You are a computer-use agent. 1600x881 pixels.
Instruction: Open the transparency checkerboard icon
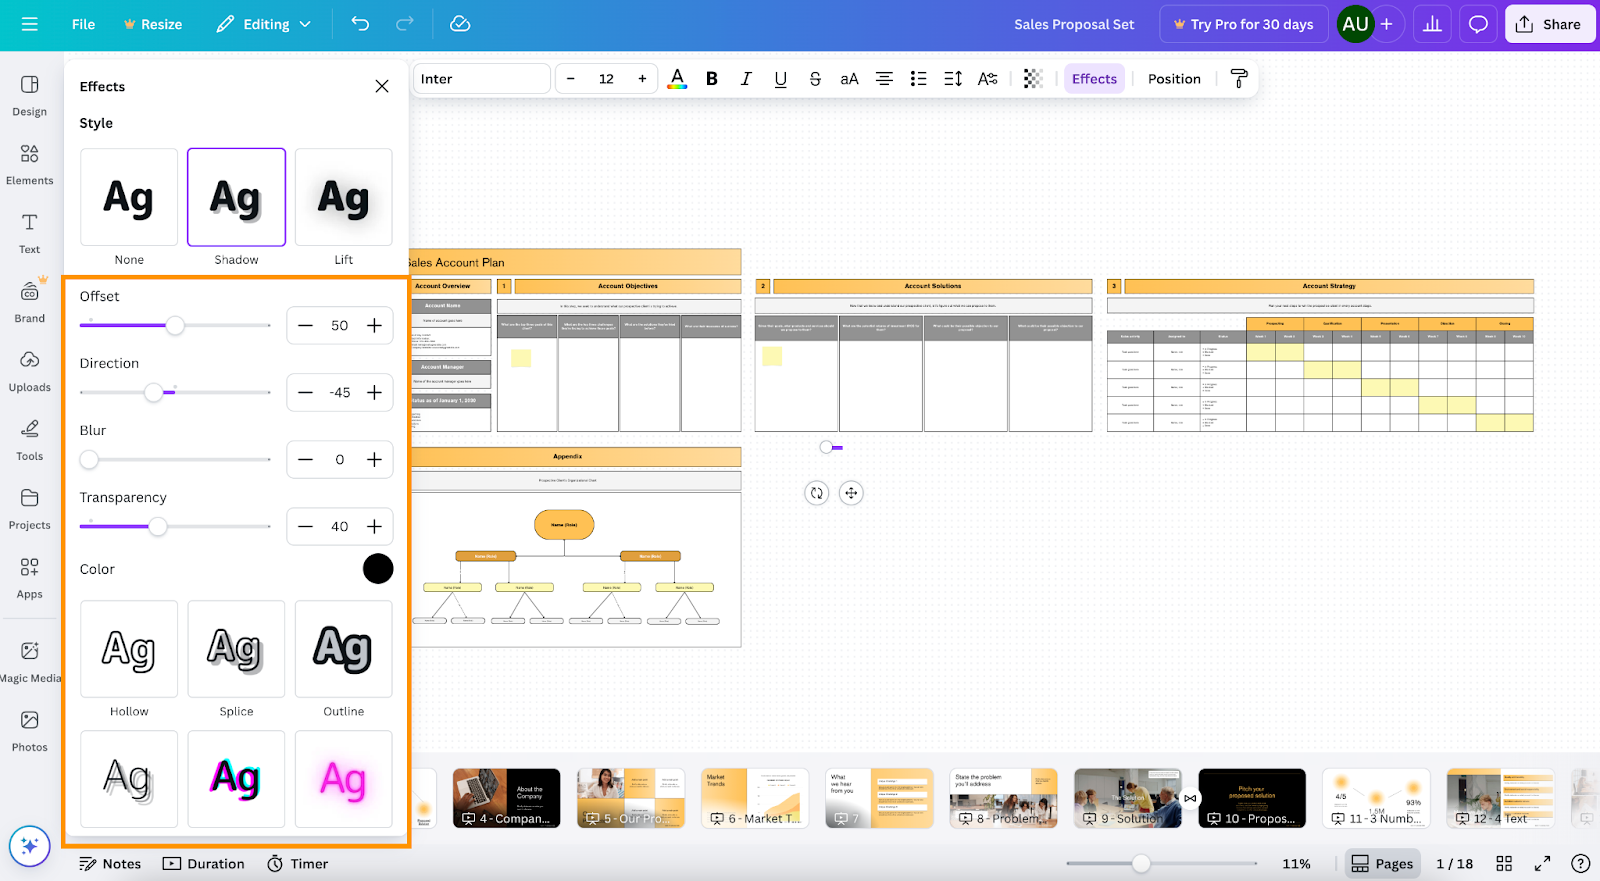click(x=1033, y=79)
